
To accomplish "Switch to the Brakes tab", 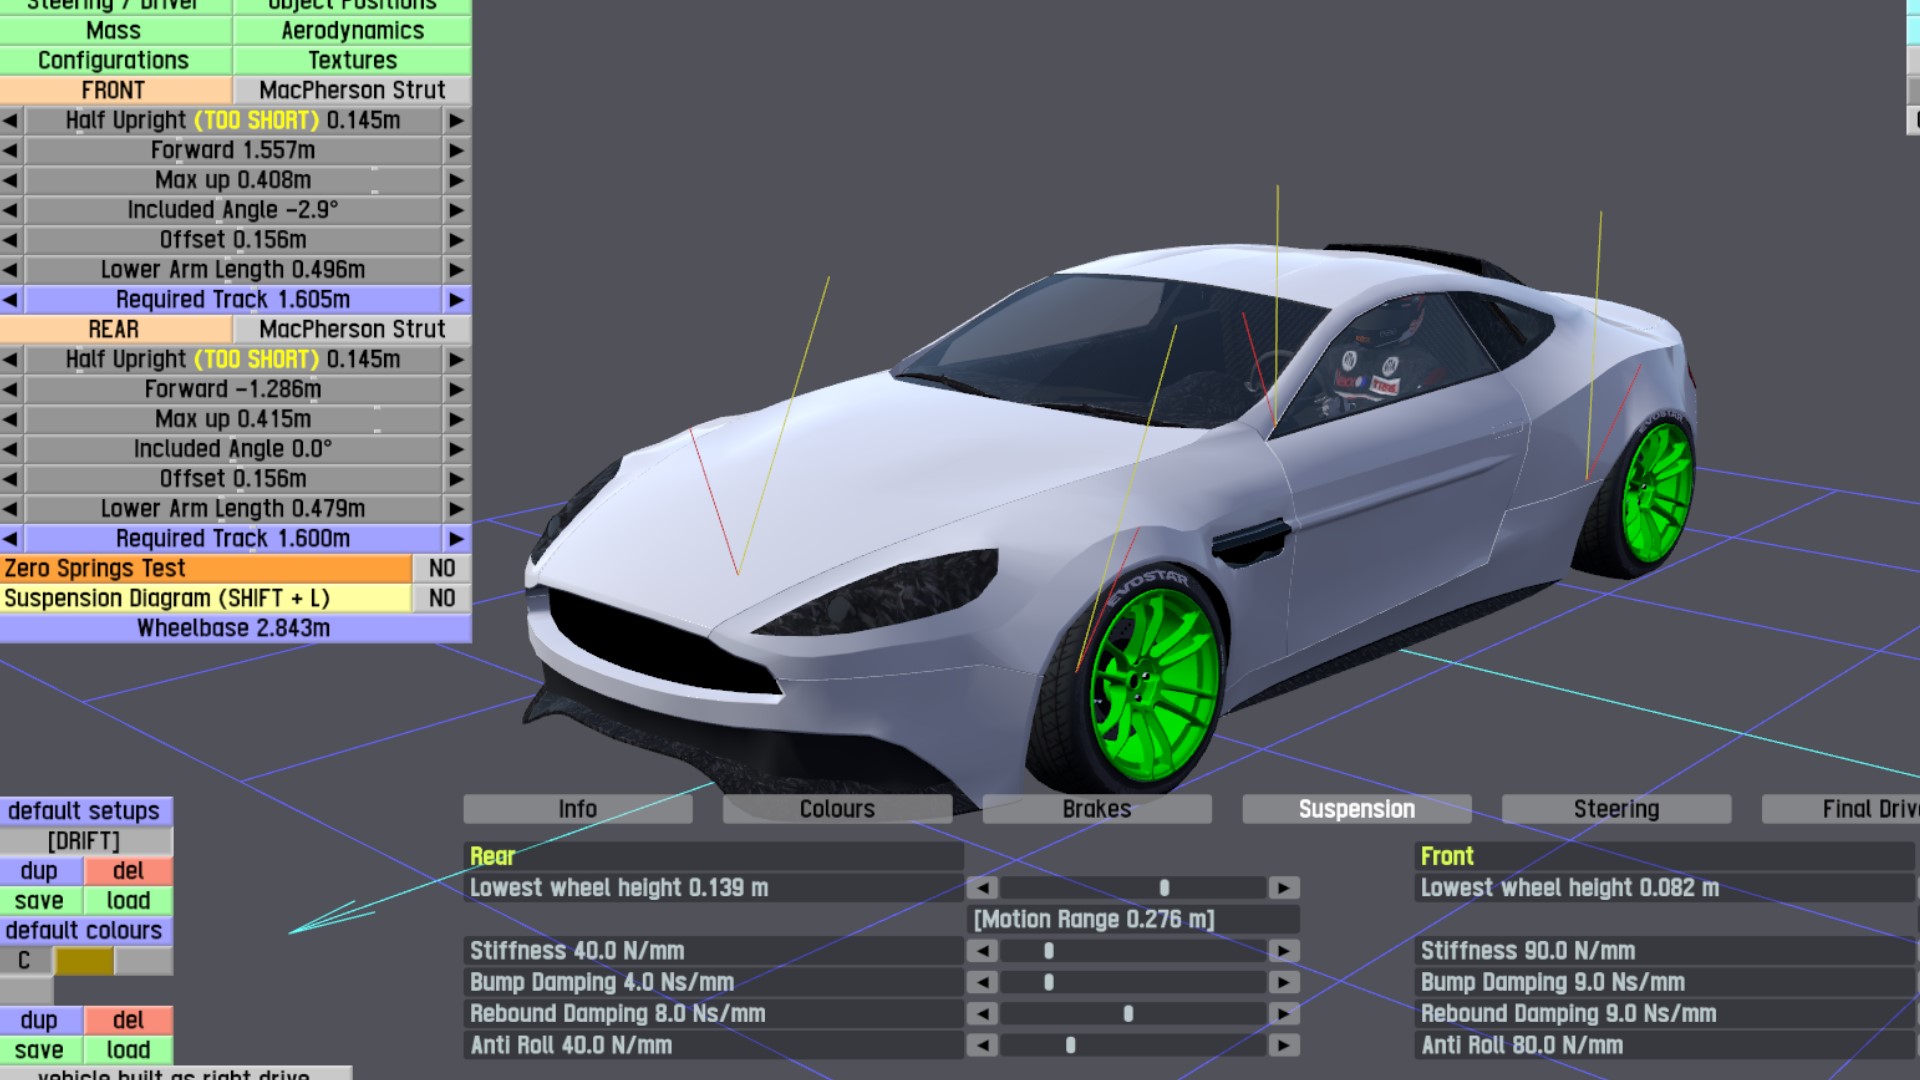I will tap(1096, 809).
